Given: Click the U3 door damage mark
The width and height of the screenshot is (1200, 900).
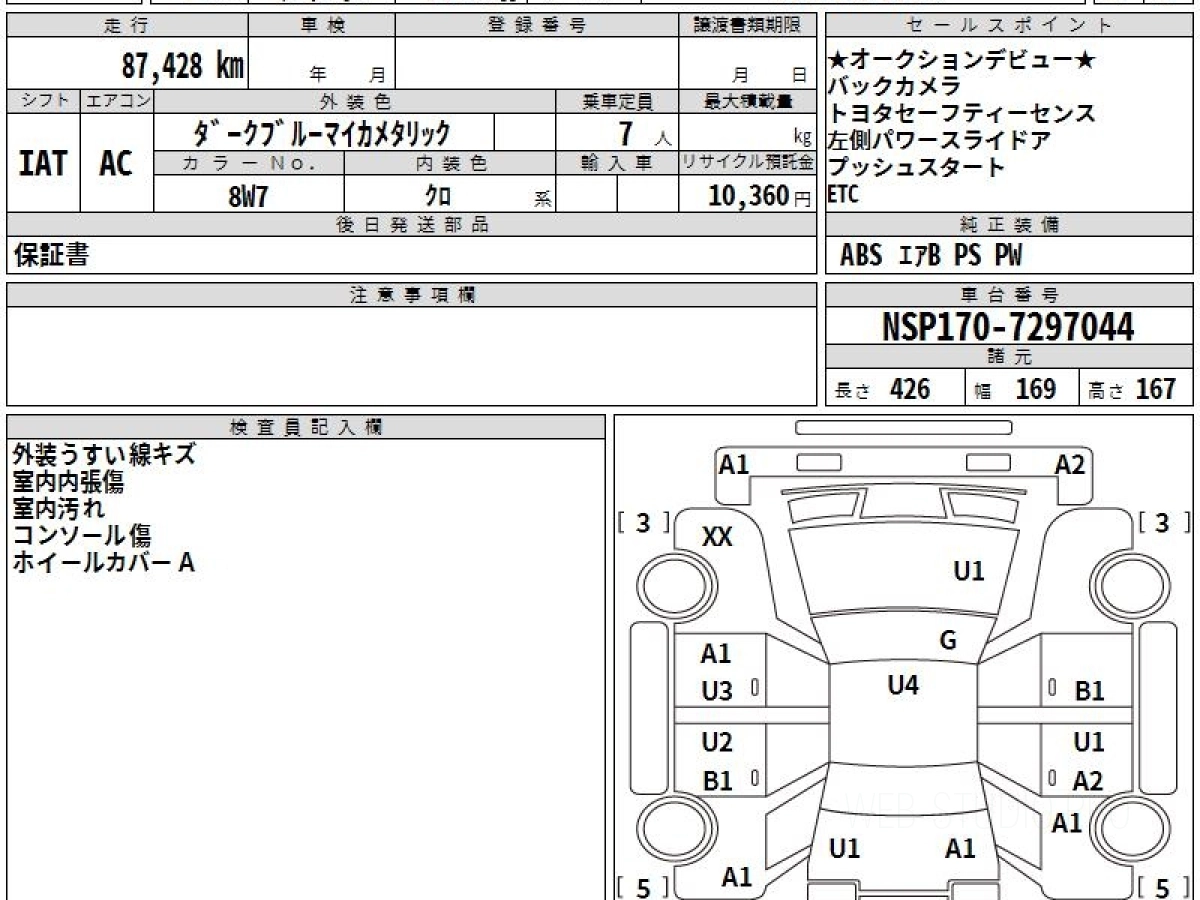Looking at the screenshot, I should pyautogui.click(x=717, y=691).
